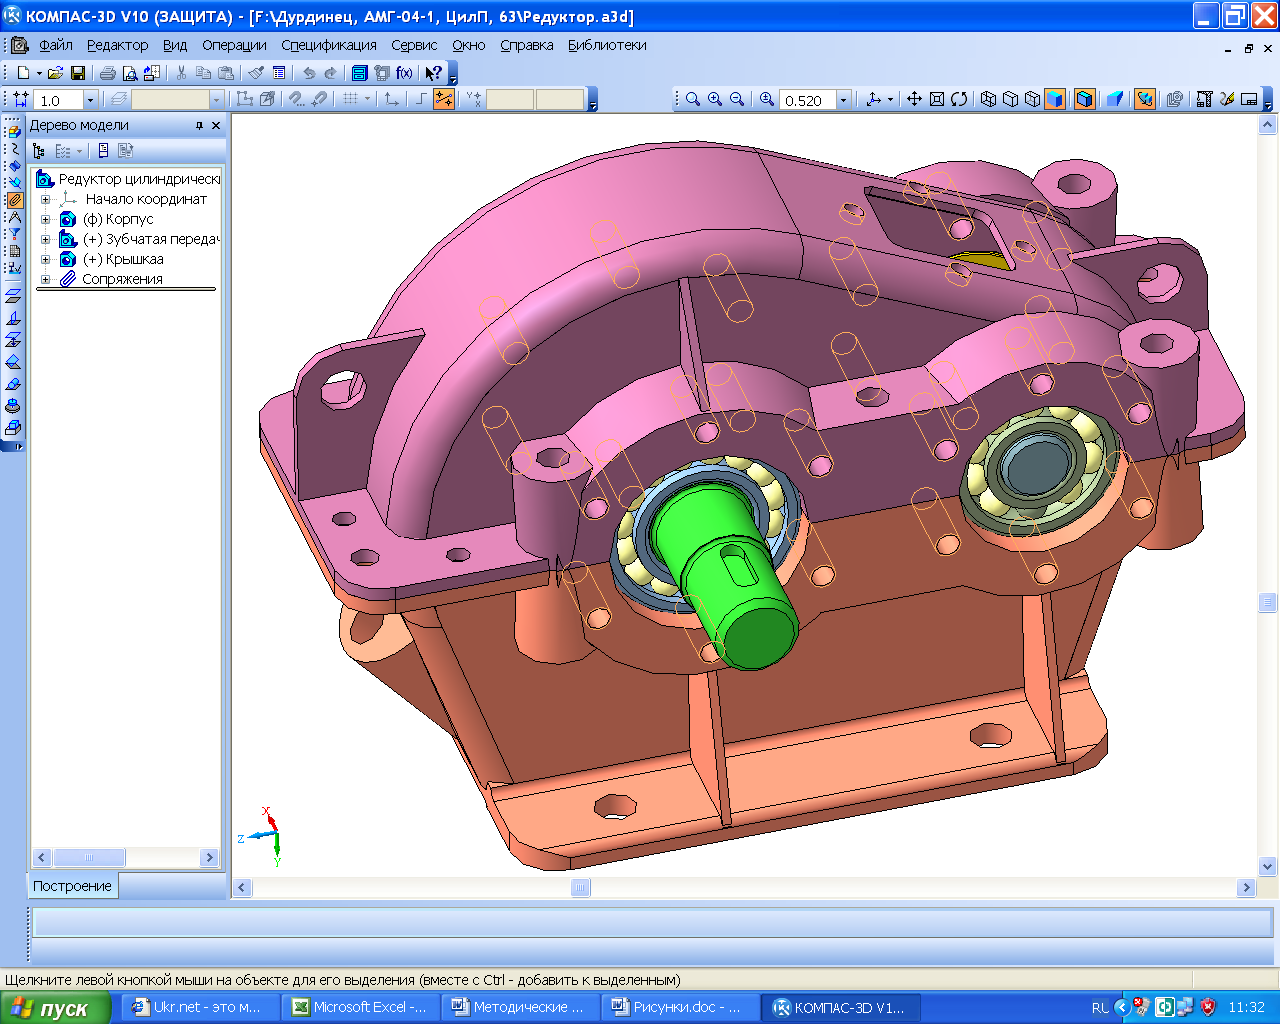Click the viewport vertical scrollbar thumb
1280x1024 pixels.
pos(1268,602)
